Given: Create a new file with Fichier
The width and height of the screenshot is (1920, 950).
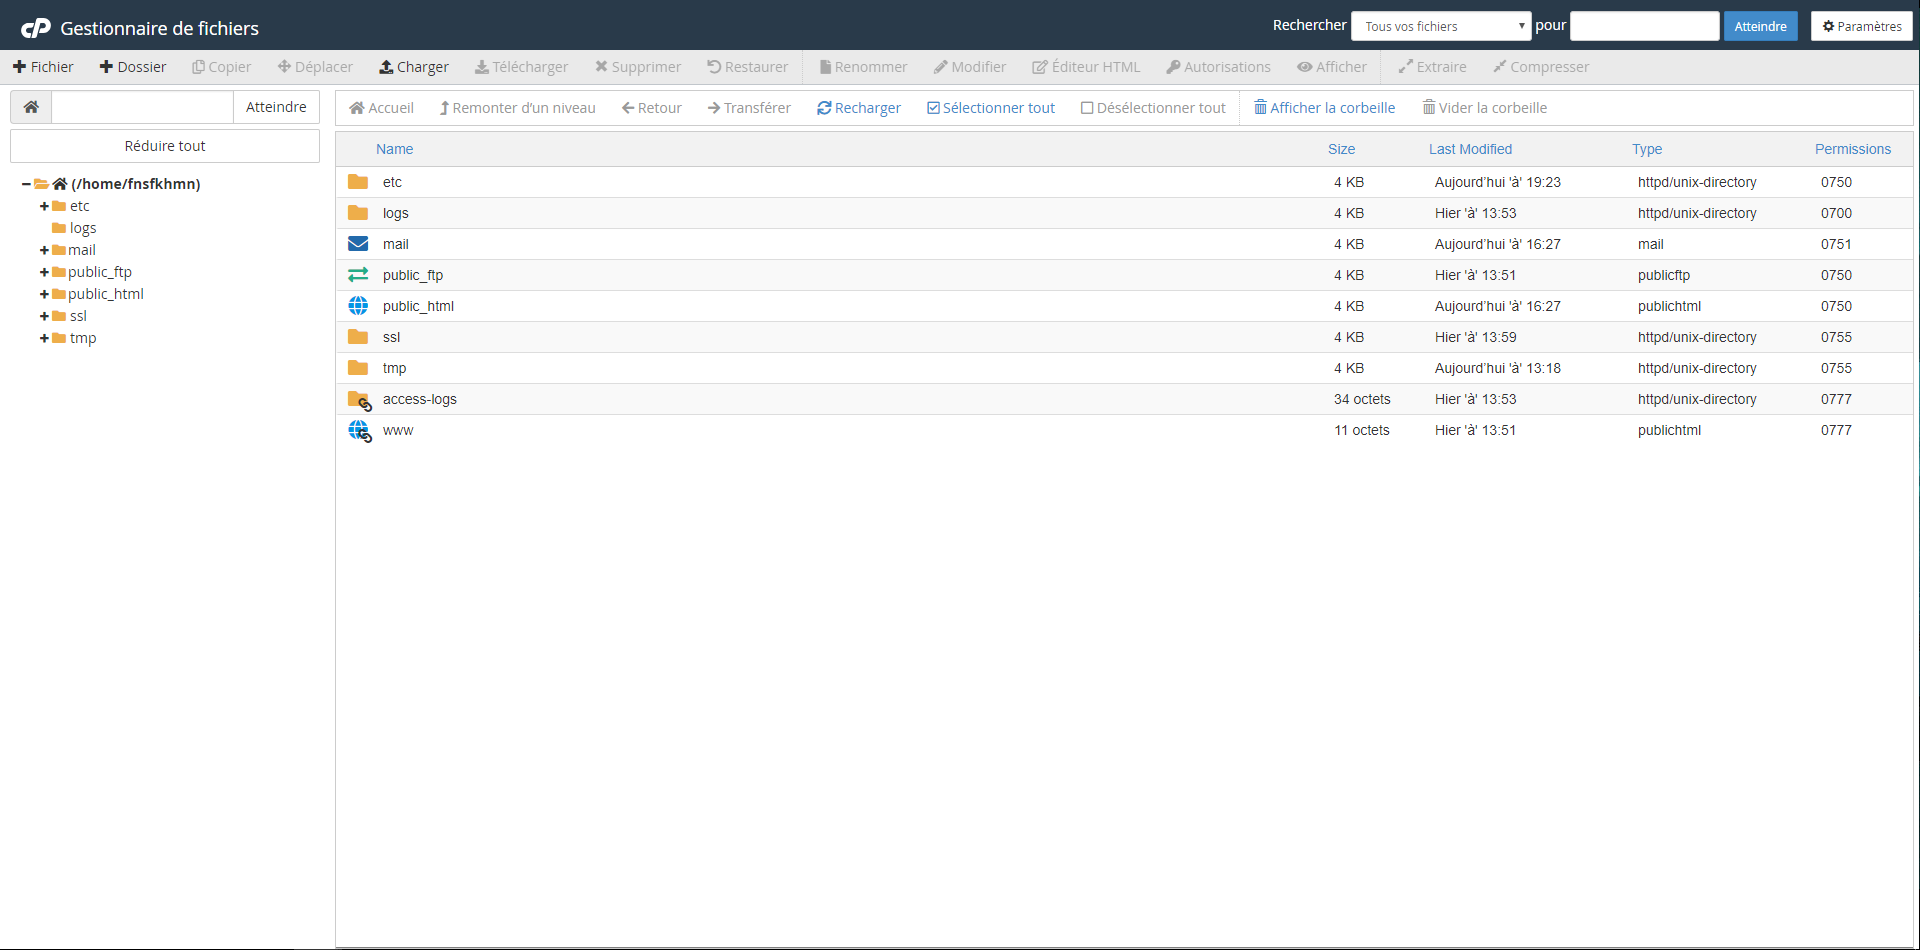Looking at the screenshot, I should pos(43,67).
